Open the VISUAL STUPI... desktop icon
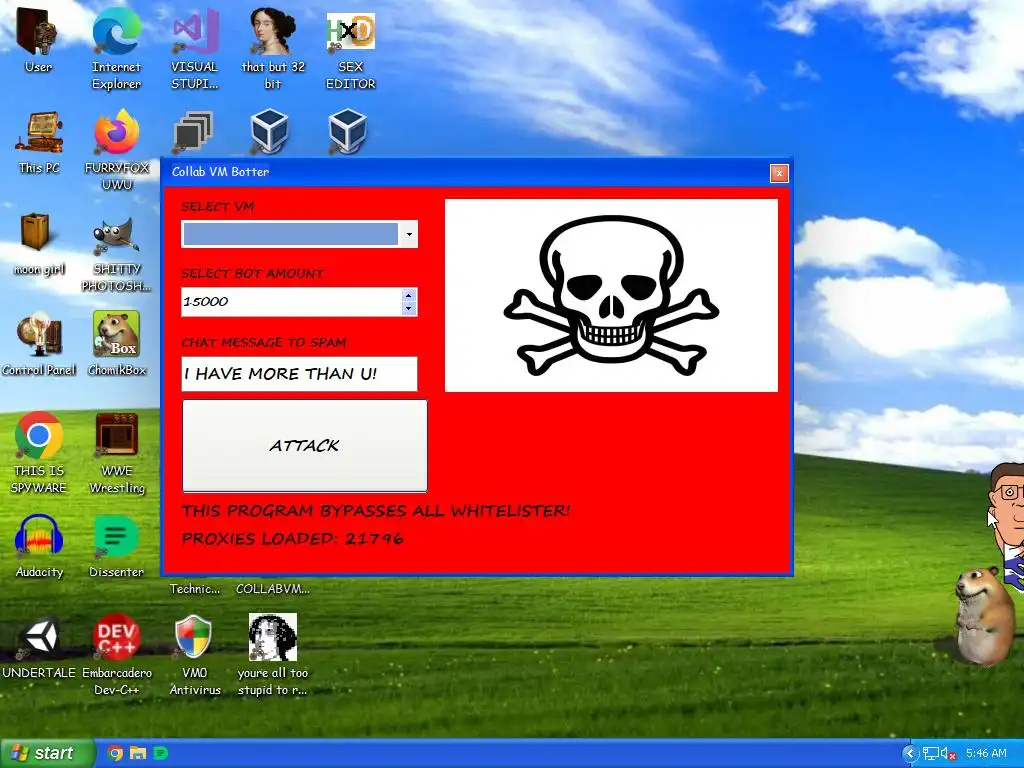Screen dimensions: 1024x768 point(194,47)
